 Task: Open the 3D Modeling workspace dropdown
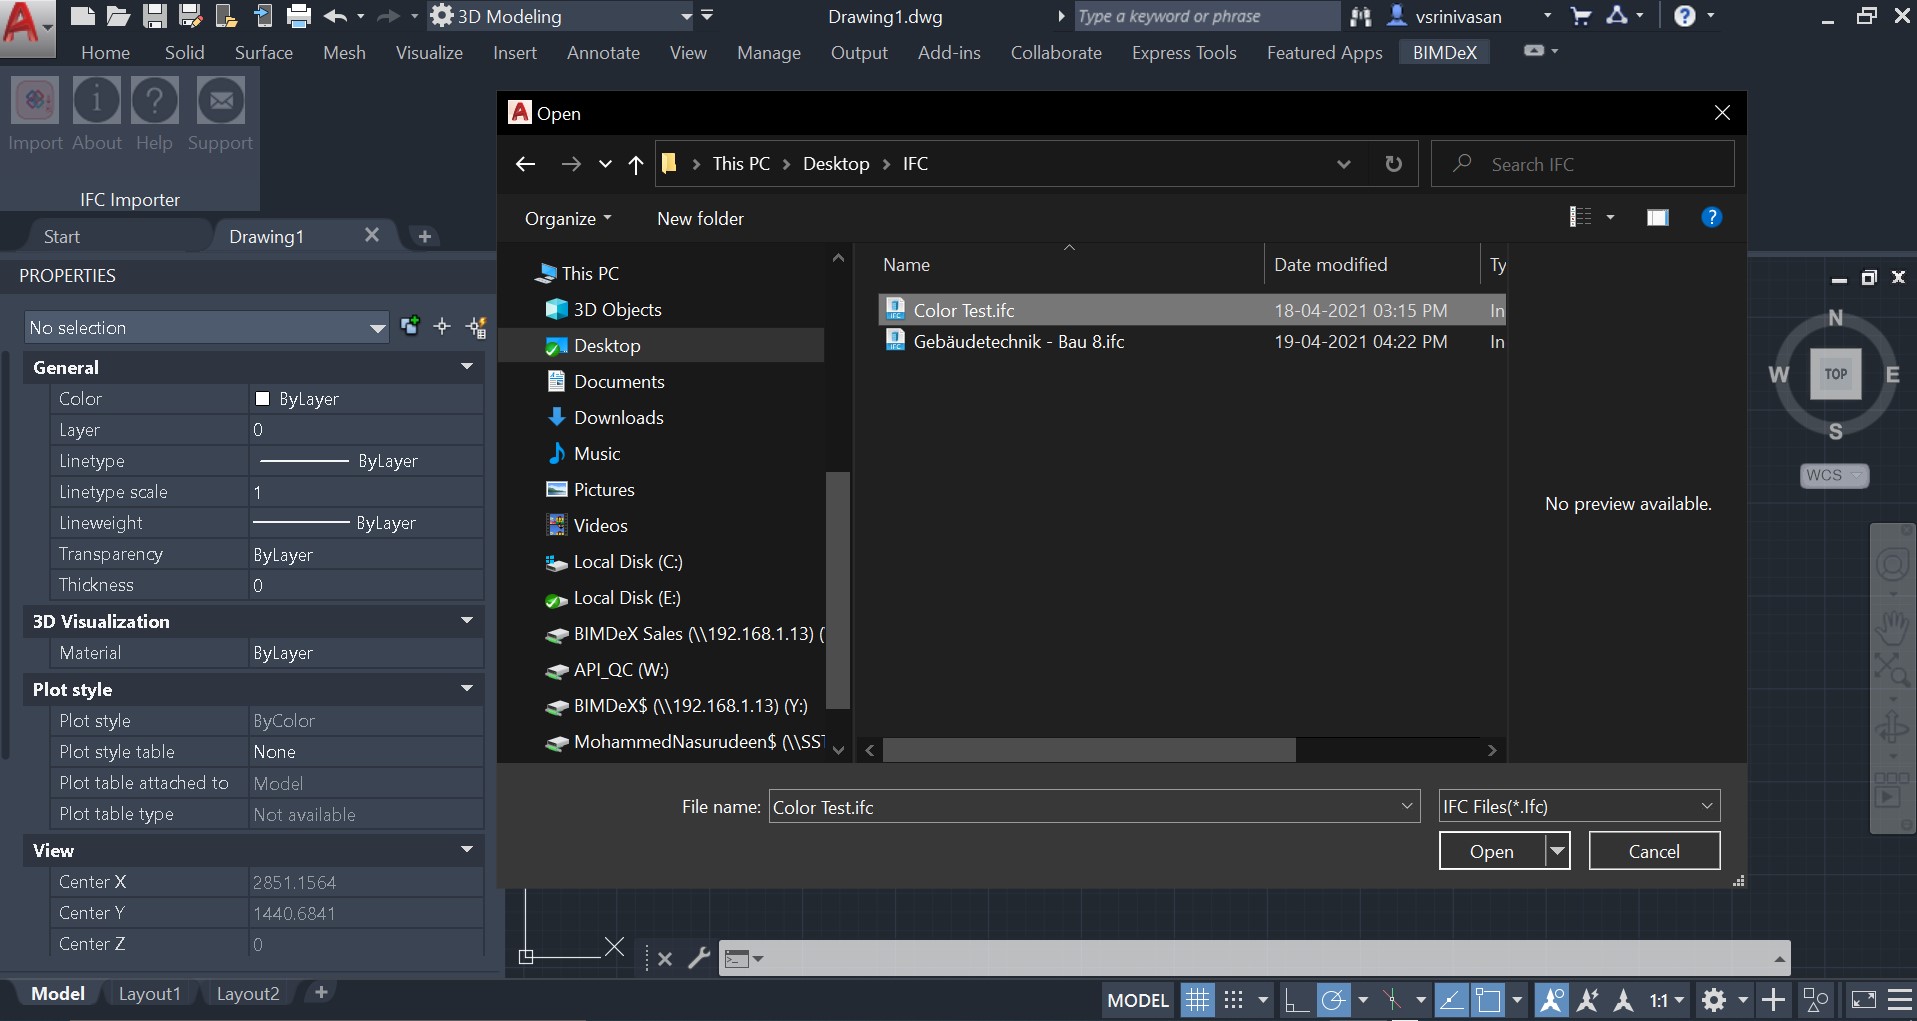click(x=686, y=16)
